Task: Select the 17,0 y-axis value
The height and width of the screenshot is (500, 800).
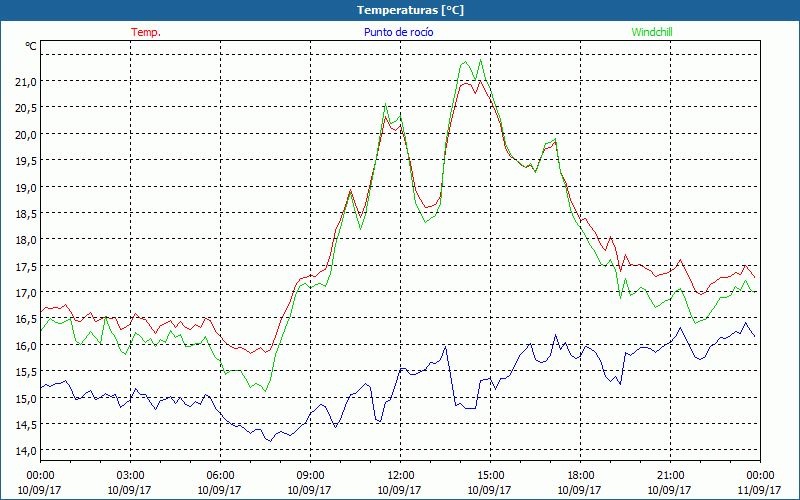Action: pyautogui.click(x=27, y=293)
